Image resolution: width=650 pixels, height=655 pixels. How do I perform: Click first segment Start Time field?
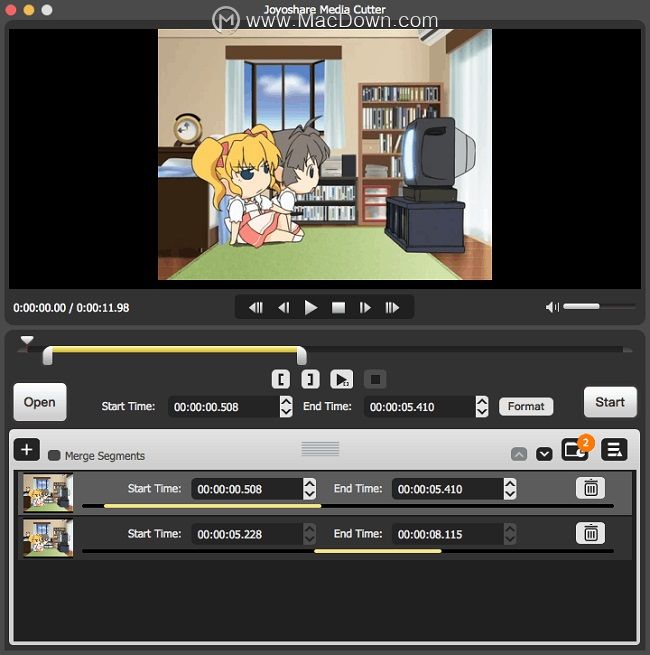point(247,489)
